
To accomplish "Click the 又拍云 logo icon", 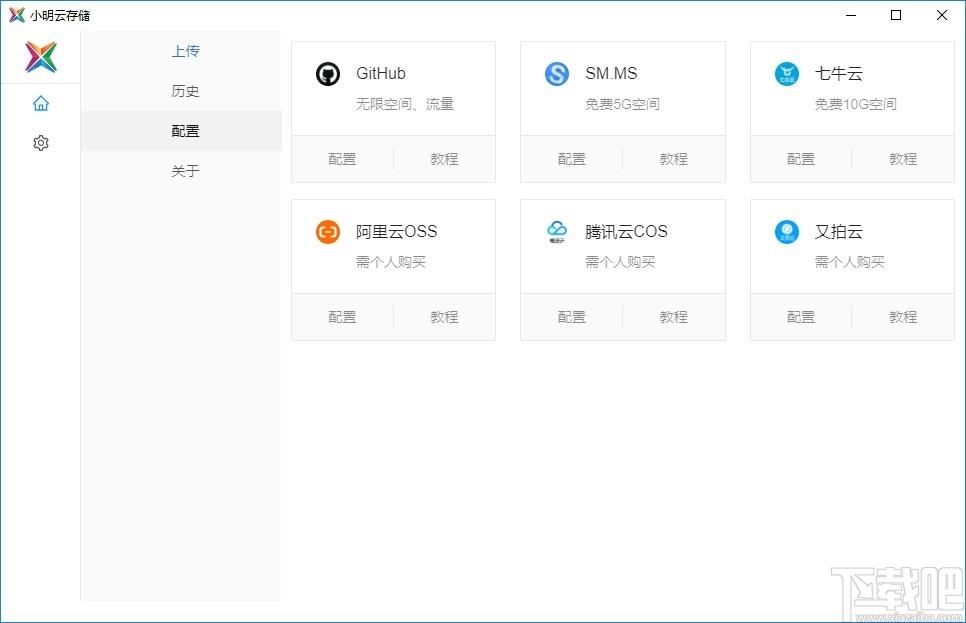I will (787, 232).
